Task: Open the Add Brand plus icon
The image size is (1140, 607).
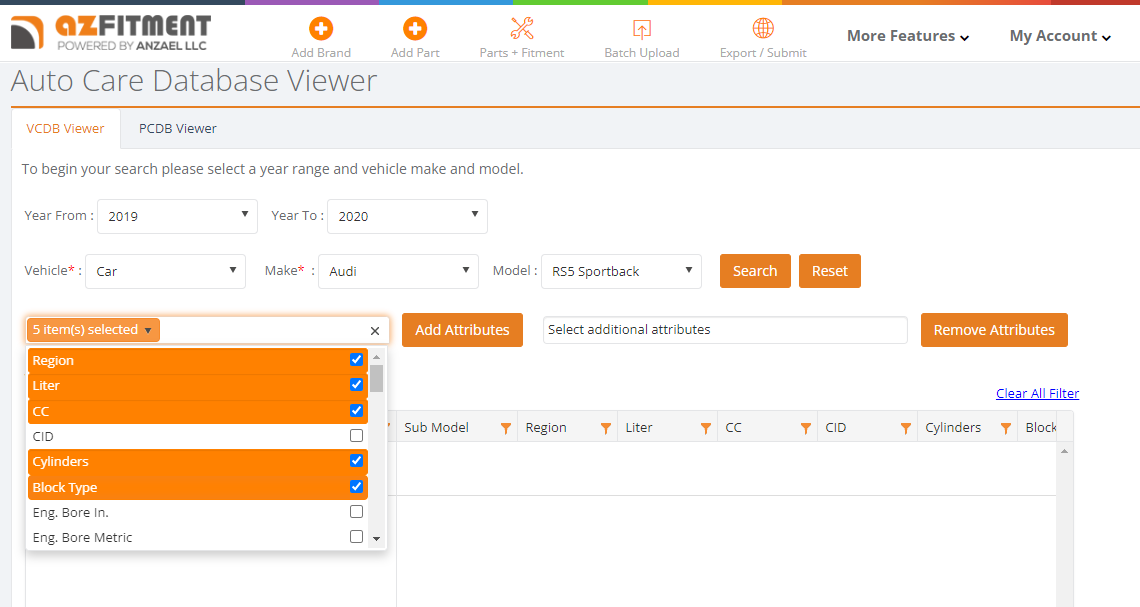Action: [321, 28]
